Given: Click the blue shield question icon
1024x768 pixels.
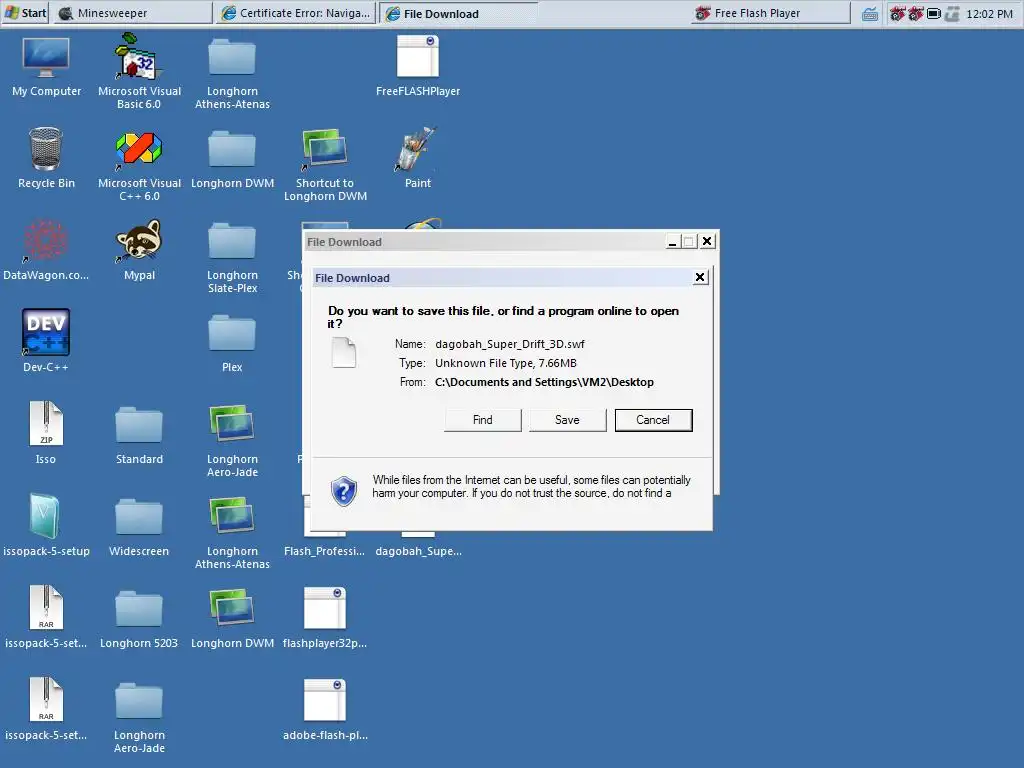Looking at the screenshot, I should 344,491.
